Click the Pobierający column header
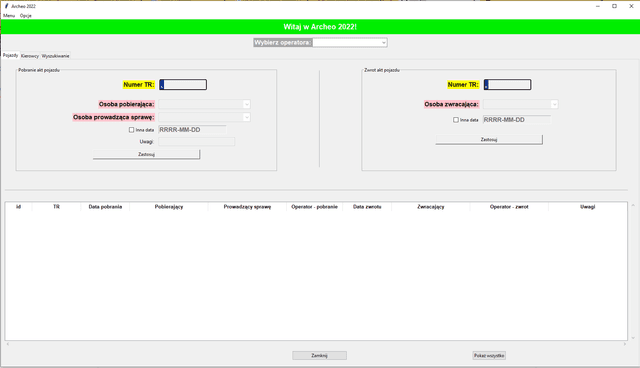 click(169, 207)
